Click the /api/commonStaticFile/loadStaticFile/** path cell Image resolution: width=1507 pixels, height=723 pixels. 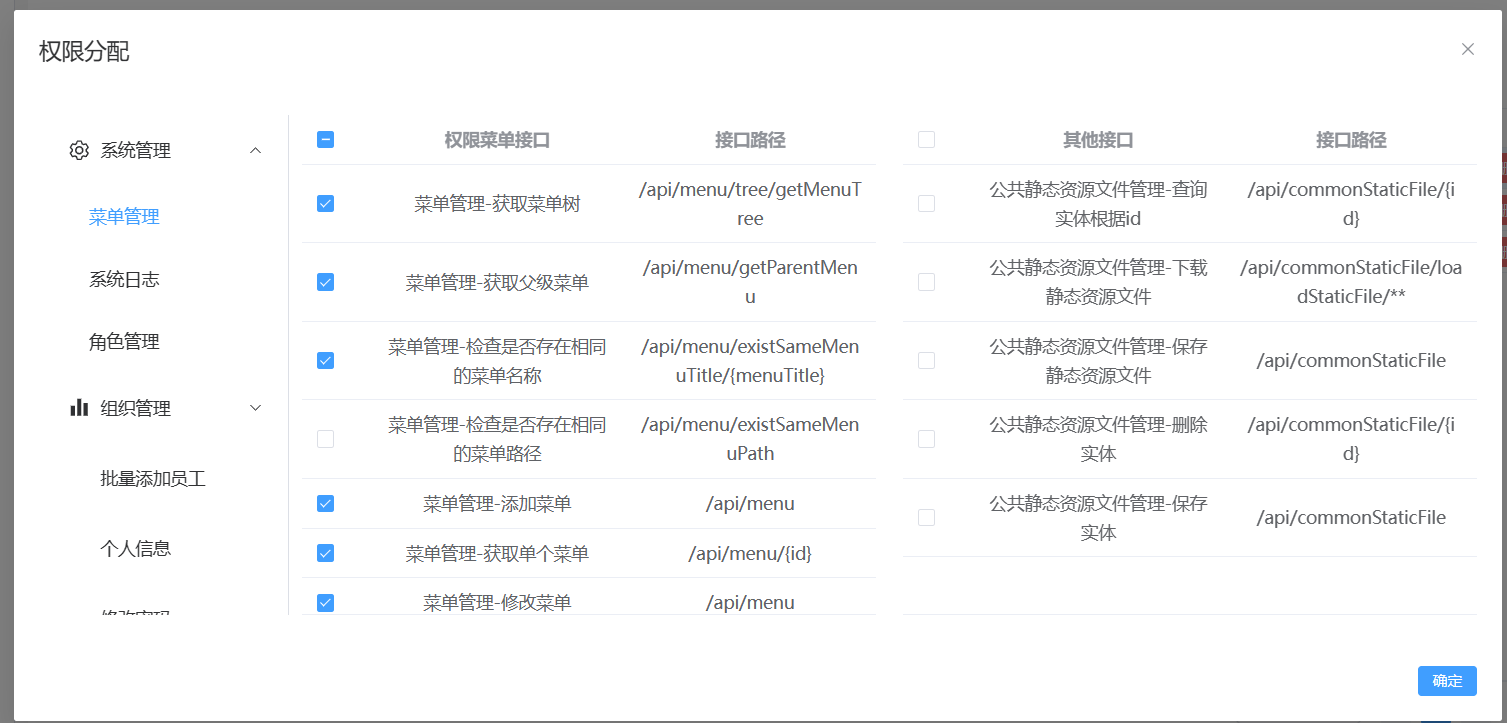click(1351, 282)
